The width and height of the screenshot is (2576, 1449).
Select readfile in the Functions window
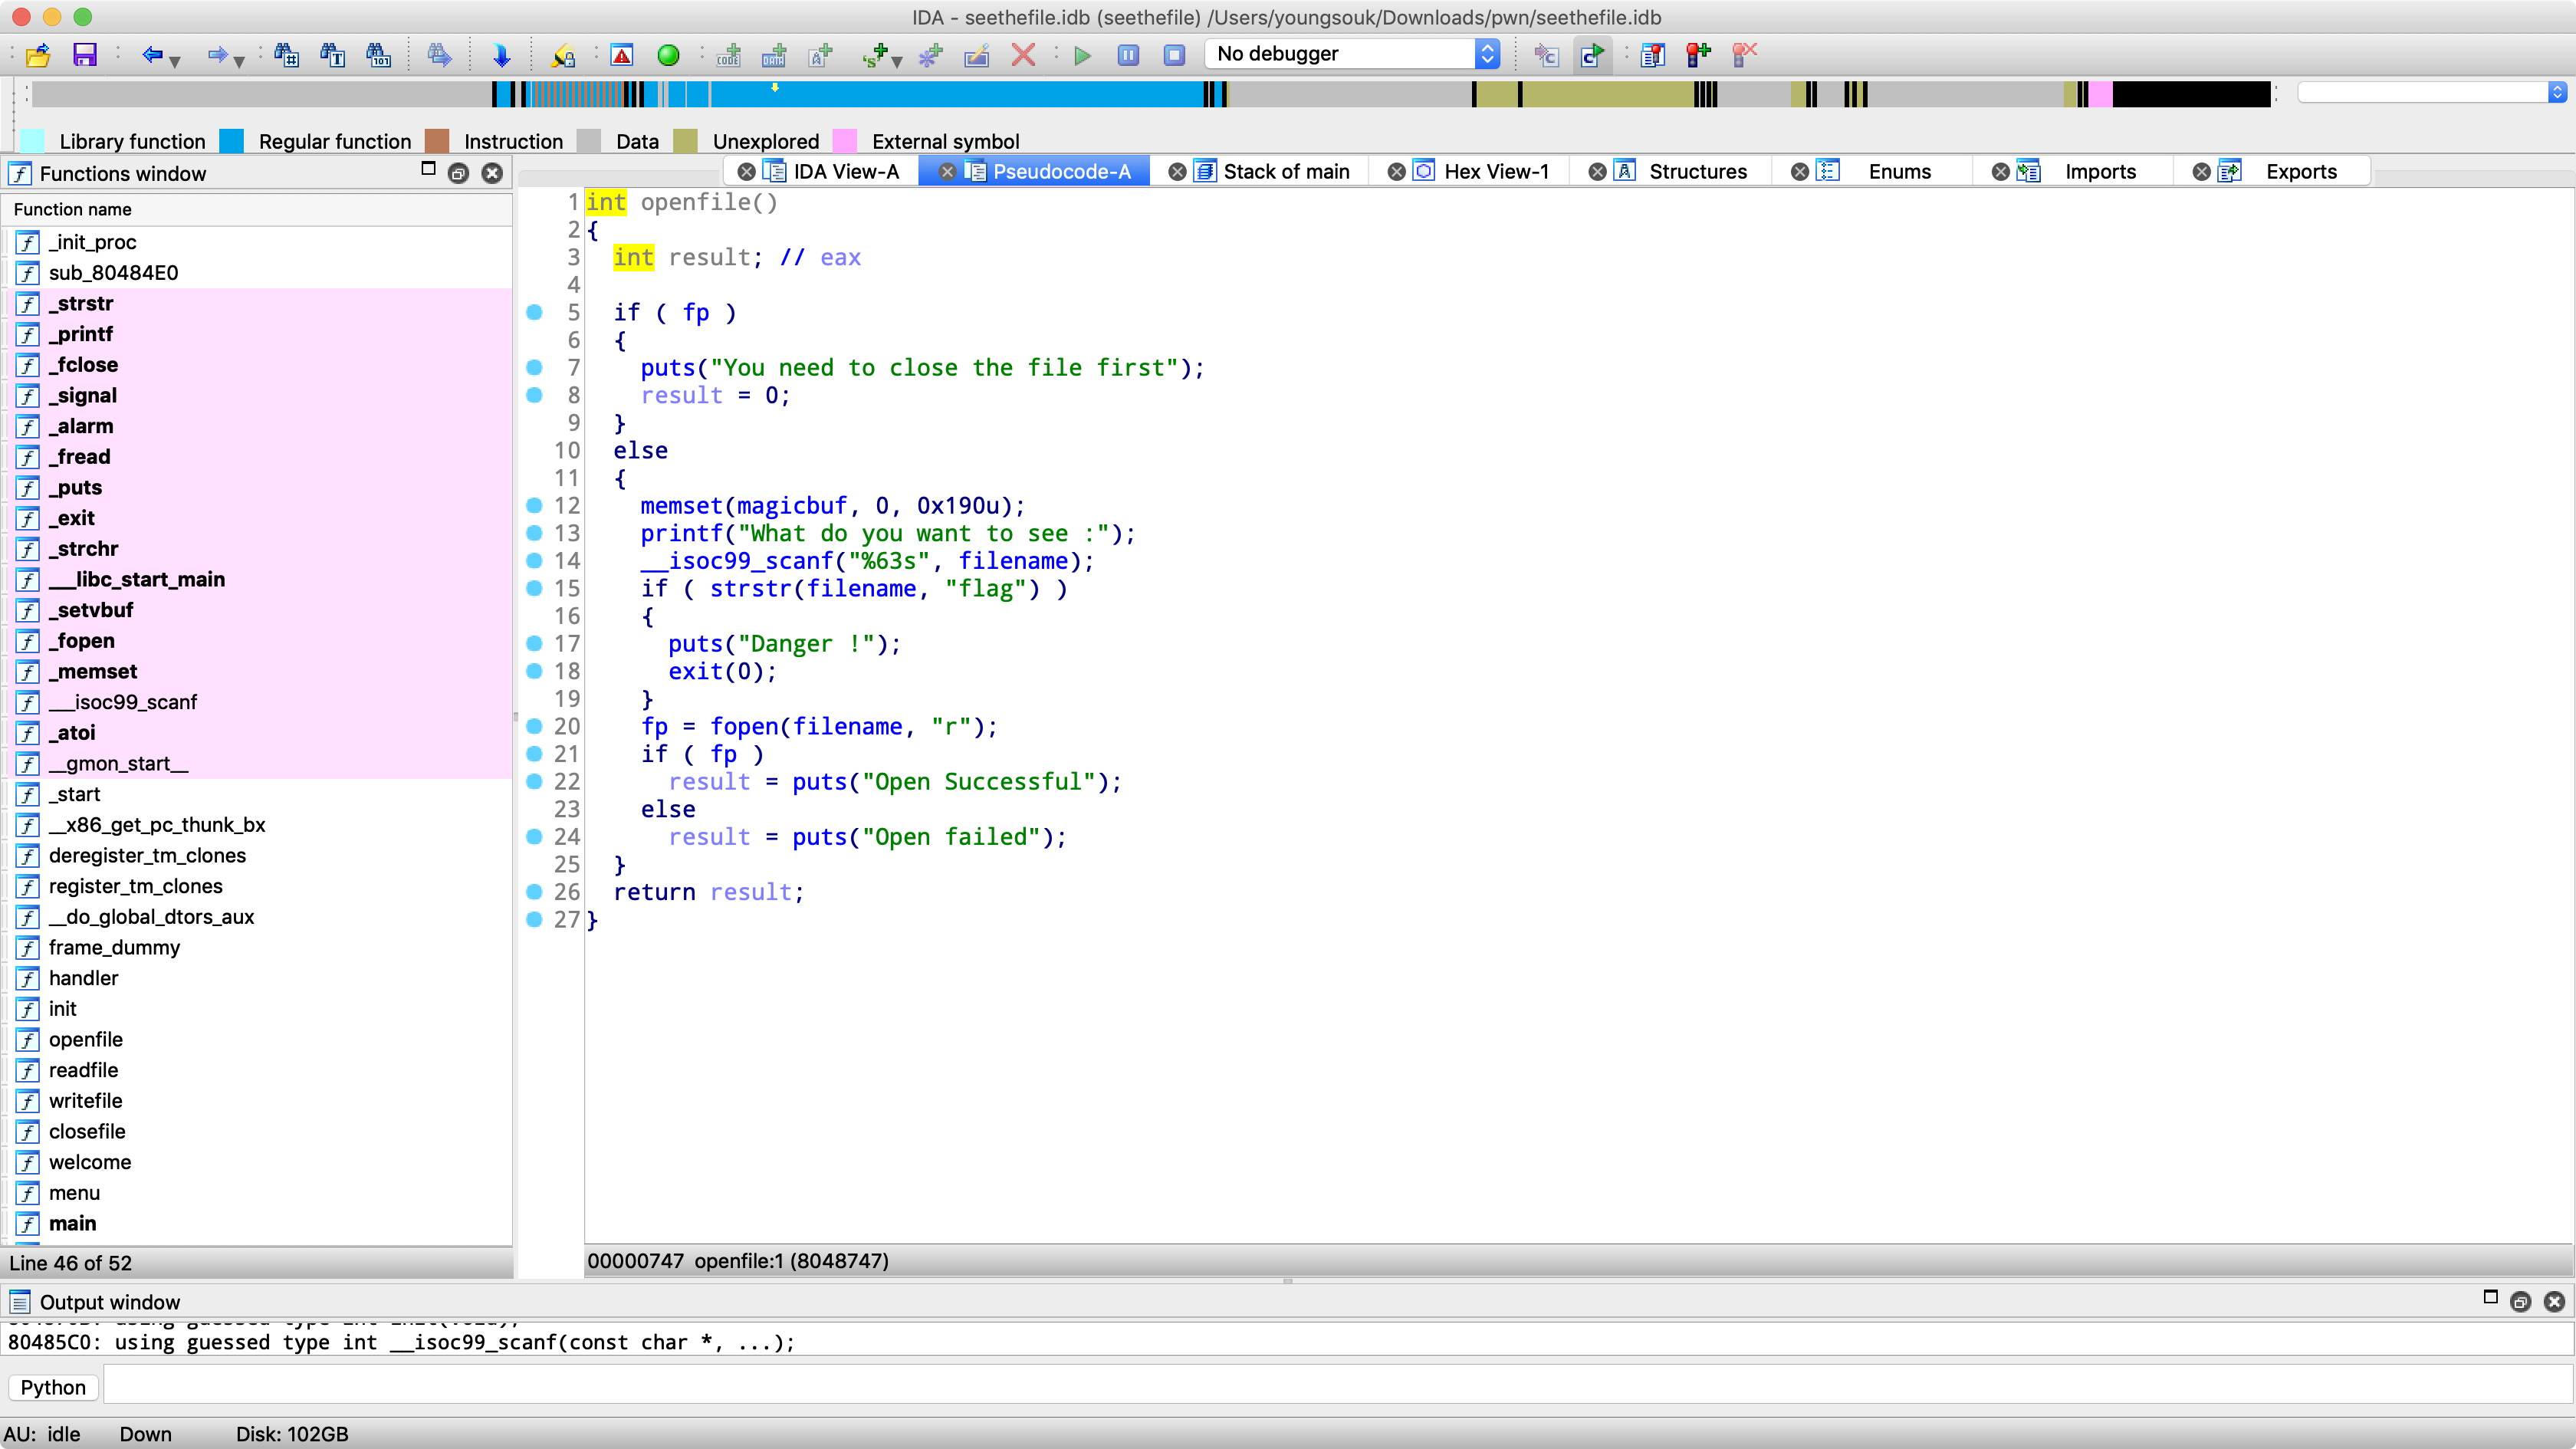(x=83, y=1070)
